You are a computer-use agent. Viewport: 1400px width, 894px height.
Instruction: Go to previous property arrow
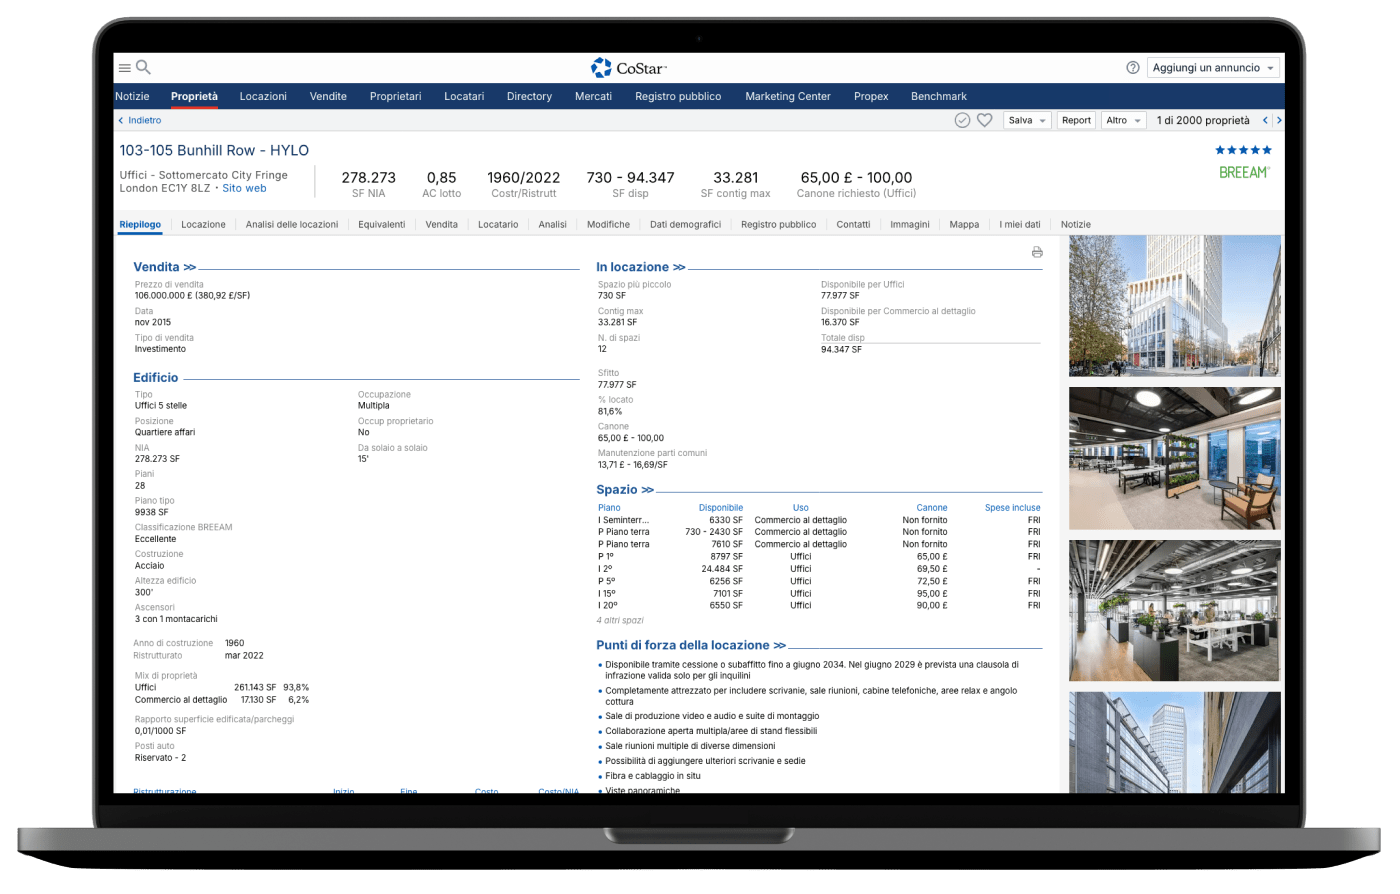(1265, 120)
